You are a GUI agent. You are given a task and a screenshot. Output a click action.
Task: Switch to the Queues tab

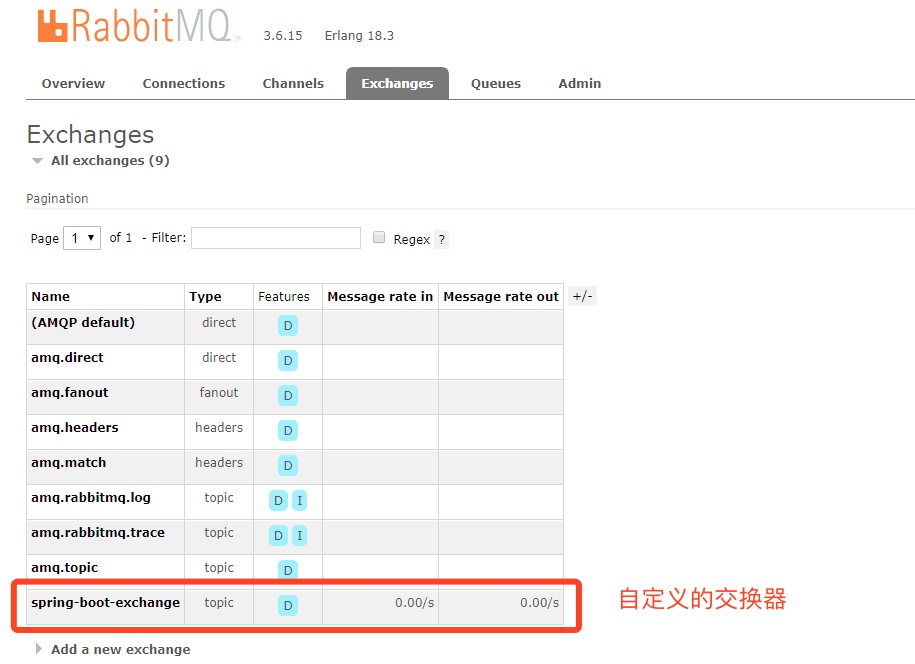(x=496, y=83)
